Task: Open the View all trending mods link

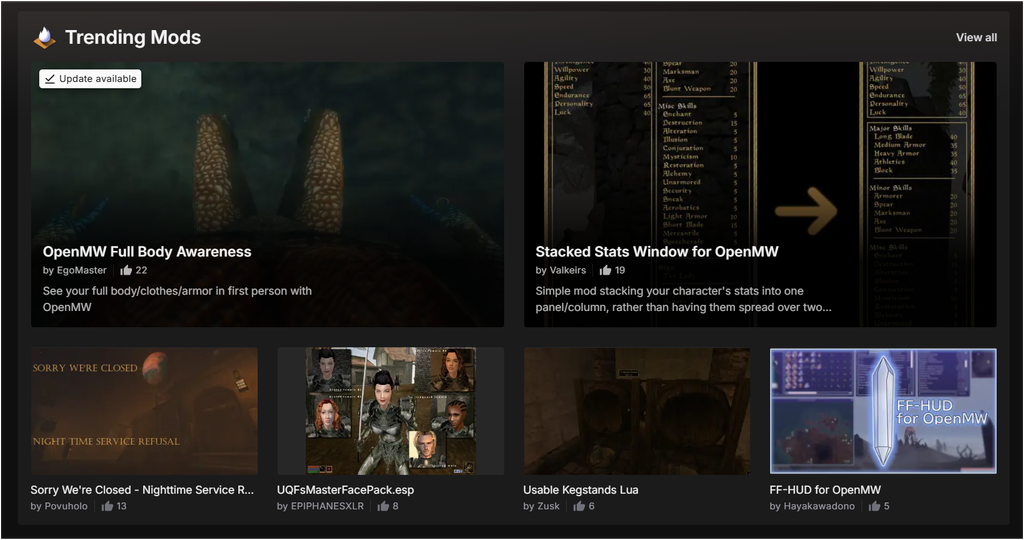Action: pyautogui.click(x=976, y=38)
